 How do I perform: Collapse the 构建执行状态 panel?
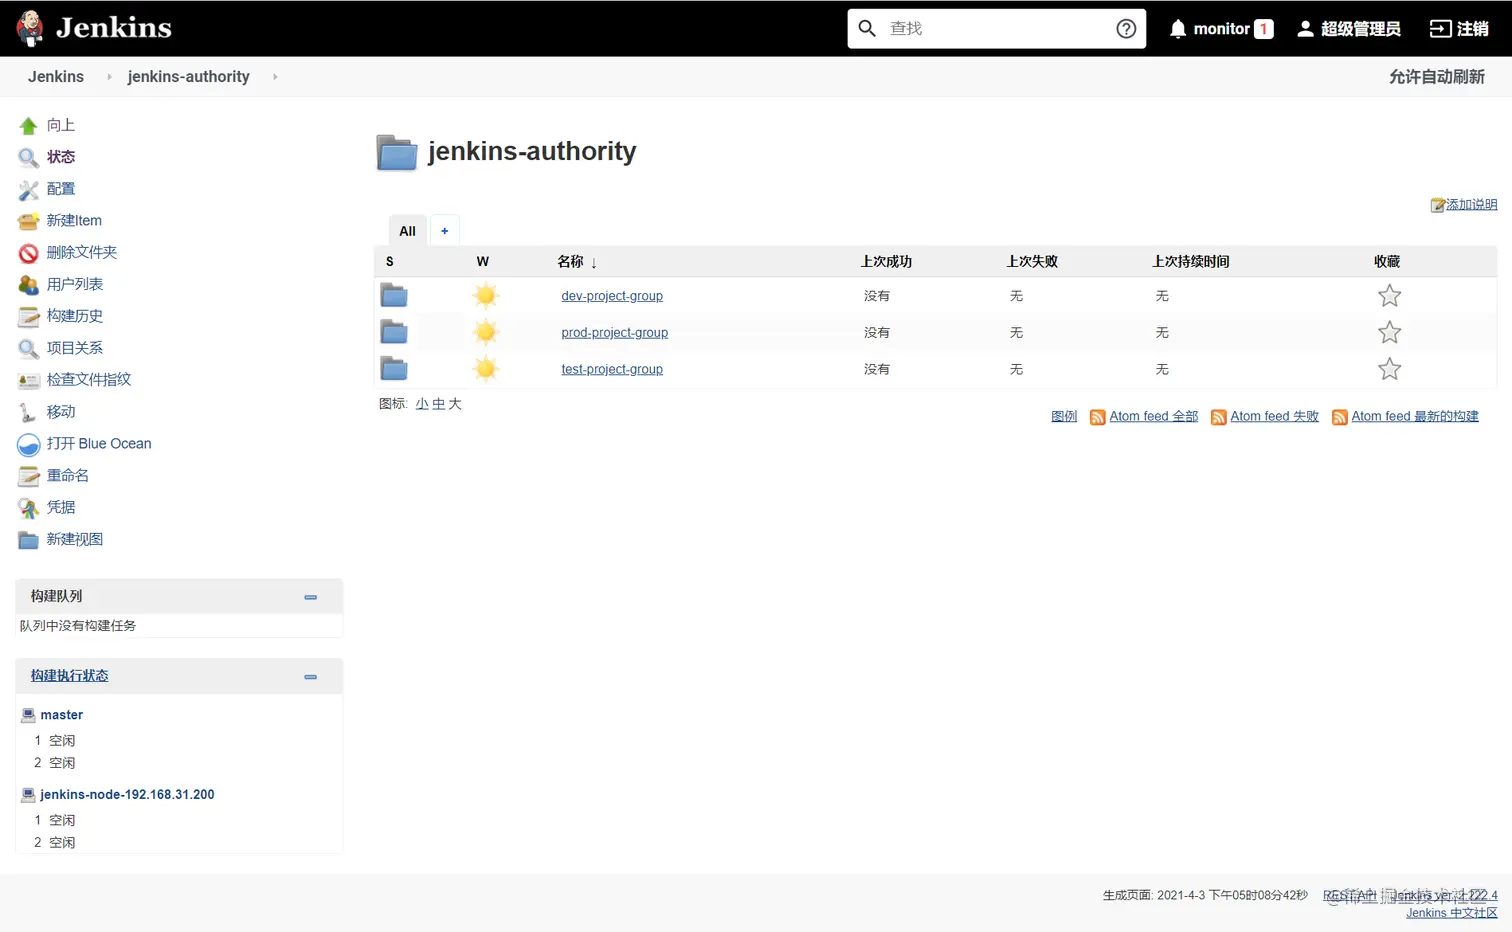tap(310, 677)
